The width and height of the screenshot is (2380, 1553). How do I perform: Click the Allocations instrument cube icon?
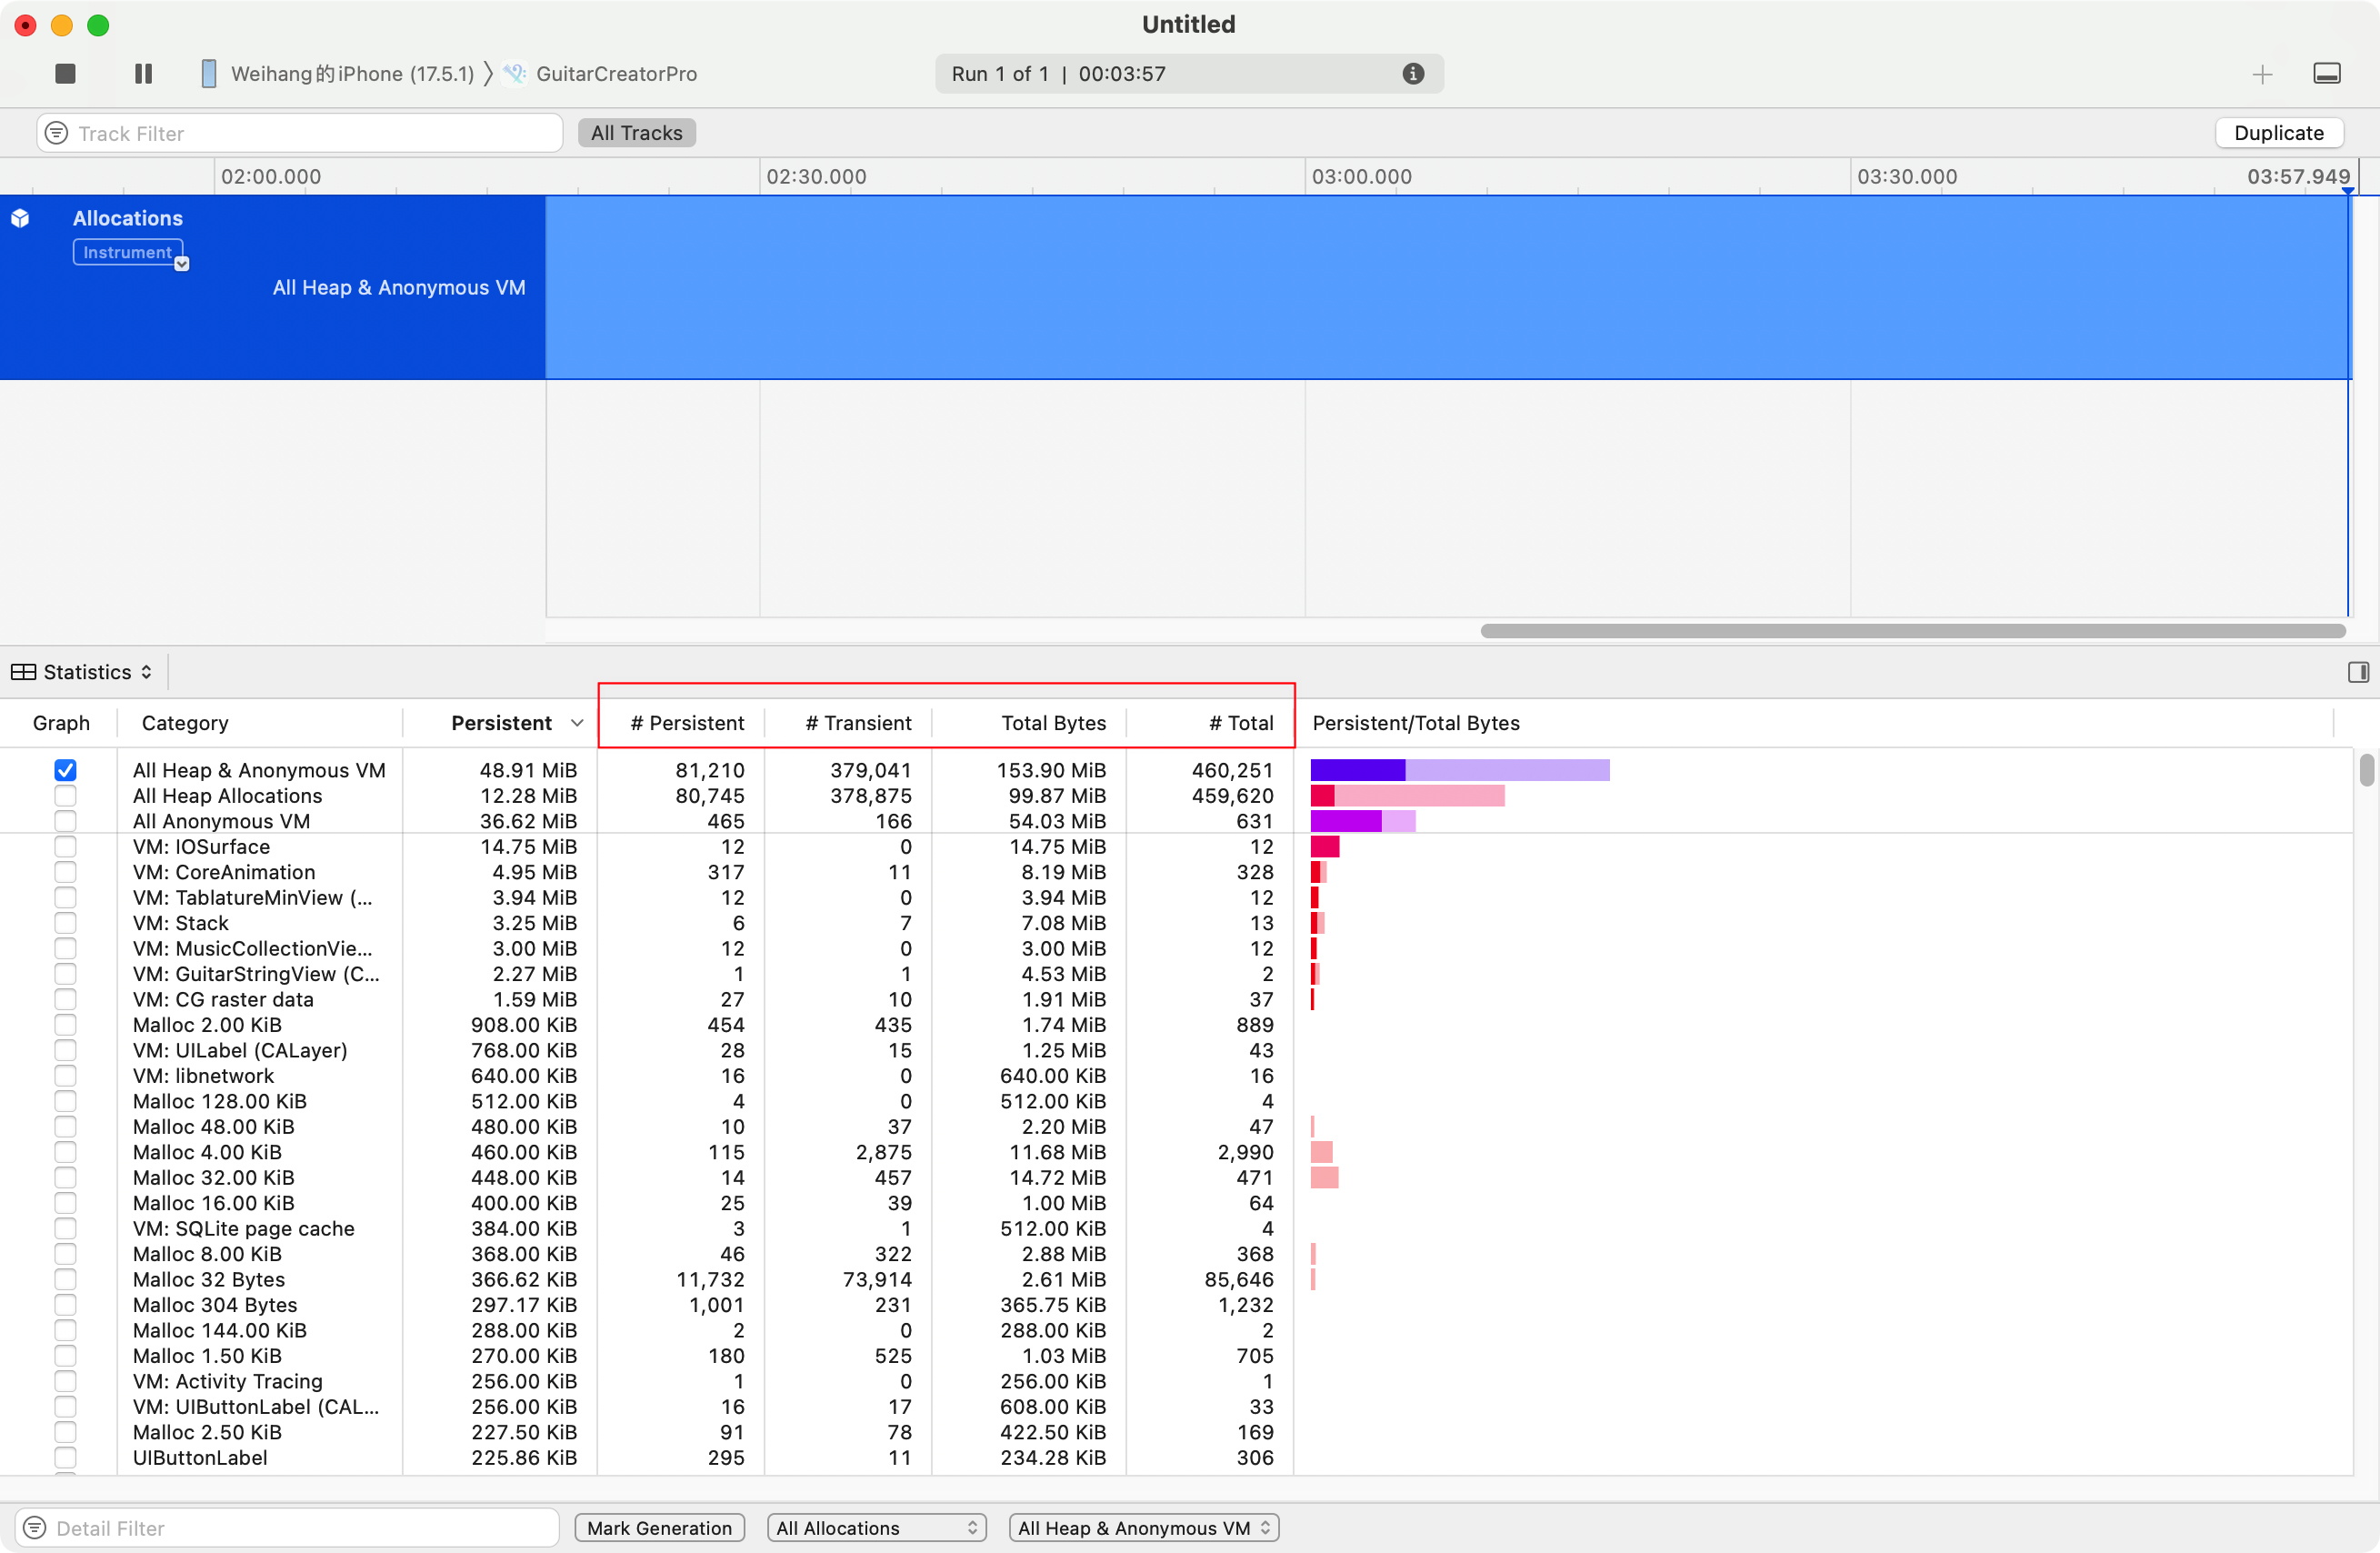click(x=20, y=218)
